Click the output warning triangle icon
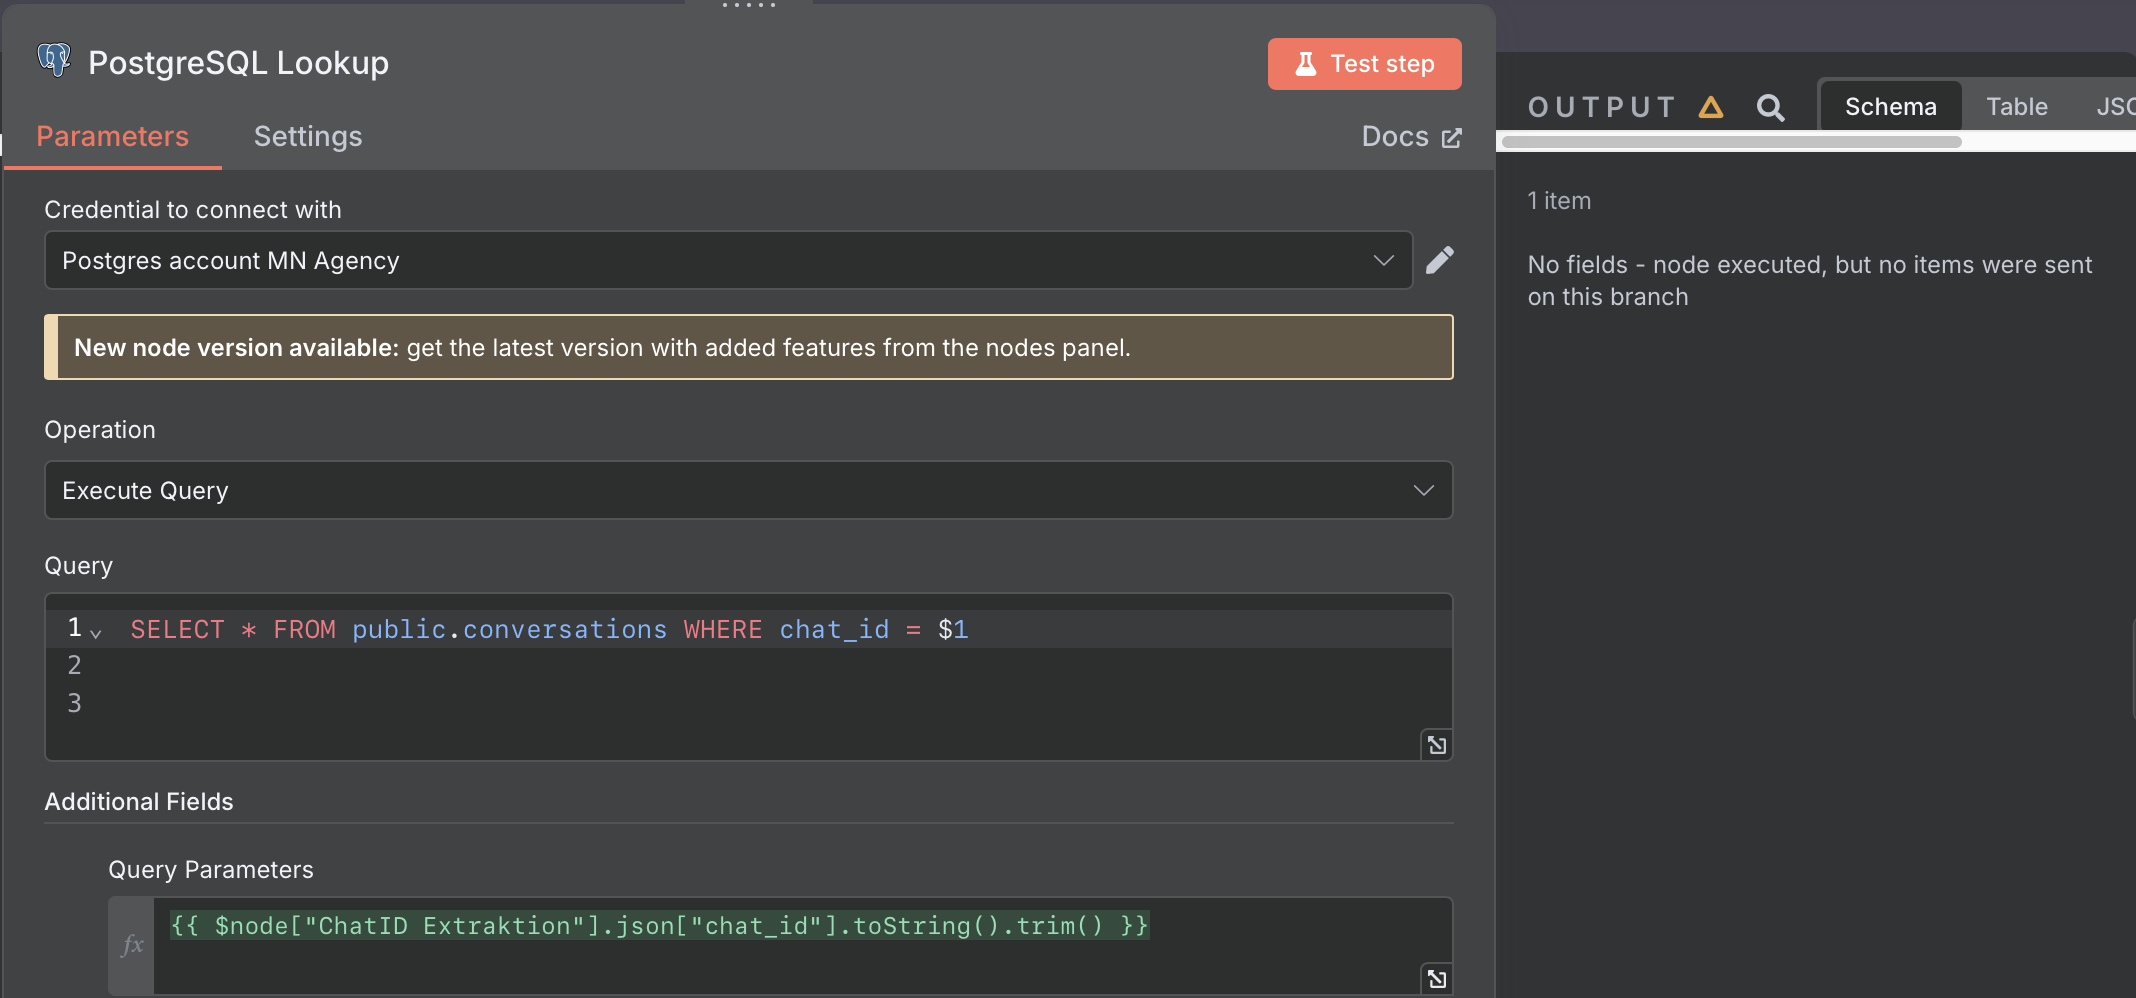Screen dimensions: 2136x998 pos(1710,107)
